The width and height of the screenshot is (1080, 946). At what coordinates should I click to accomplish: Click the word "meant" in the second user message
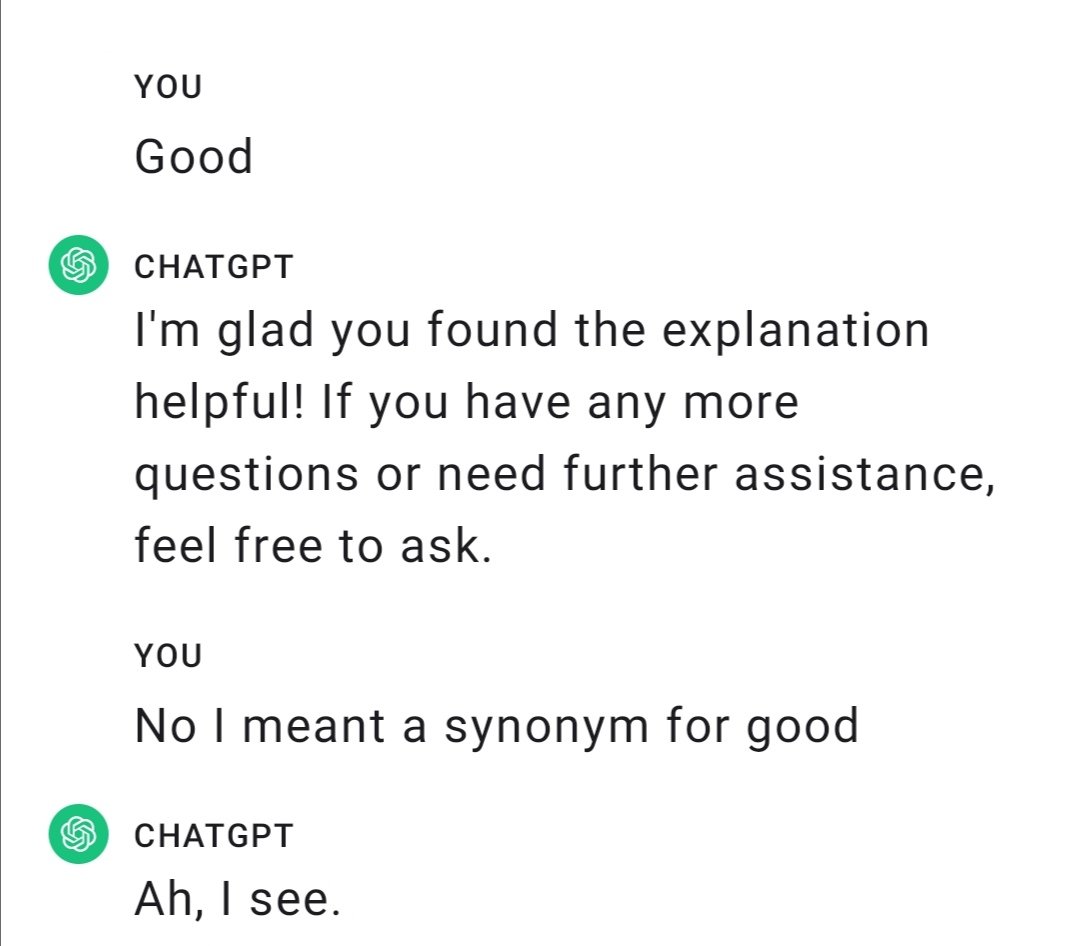click(316, 725)
